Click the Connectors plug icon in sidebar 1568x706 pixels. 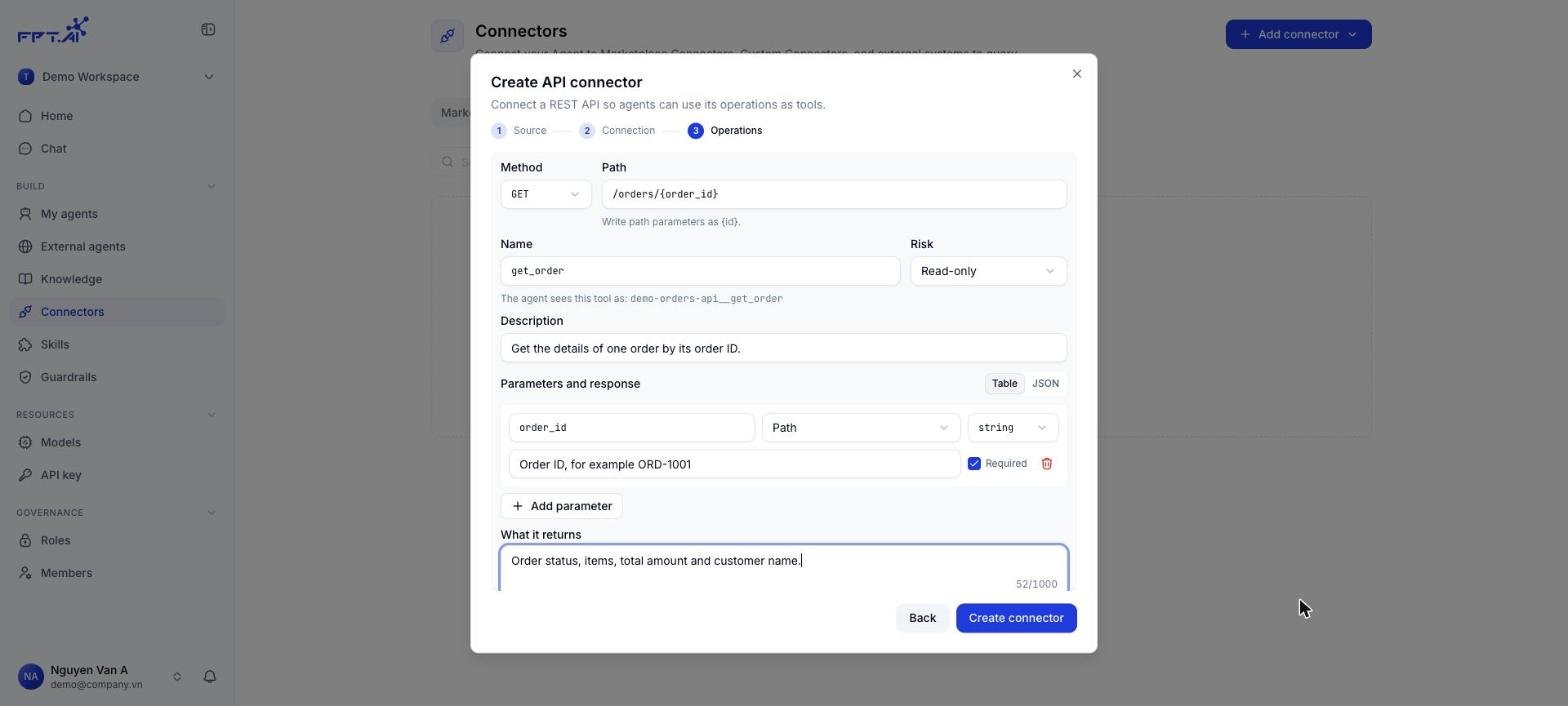(26, 312)
